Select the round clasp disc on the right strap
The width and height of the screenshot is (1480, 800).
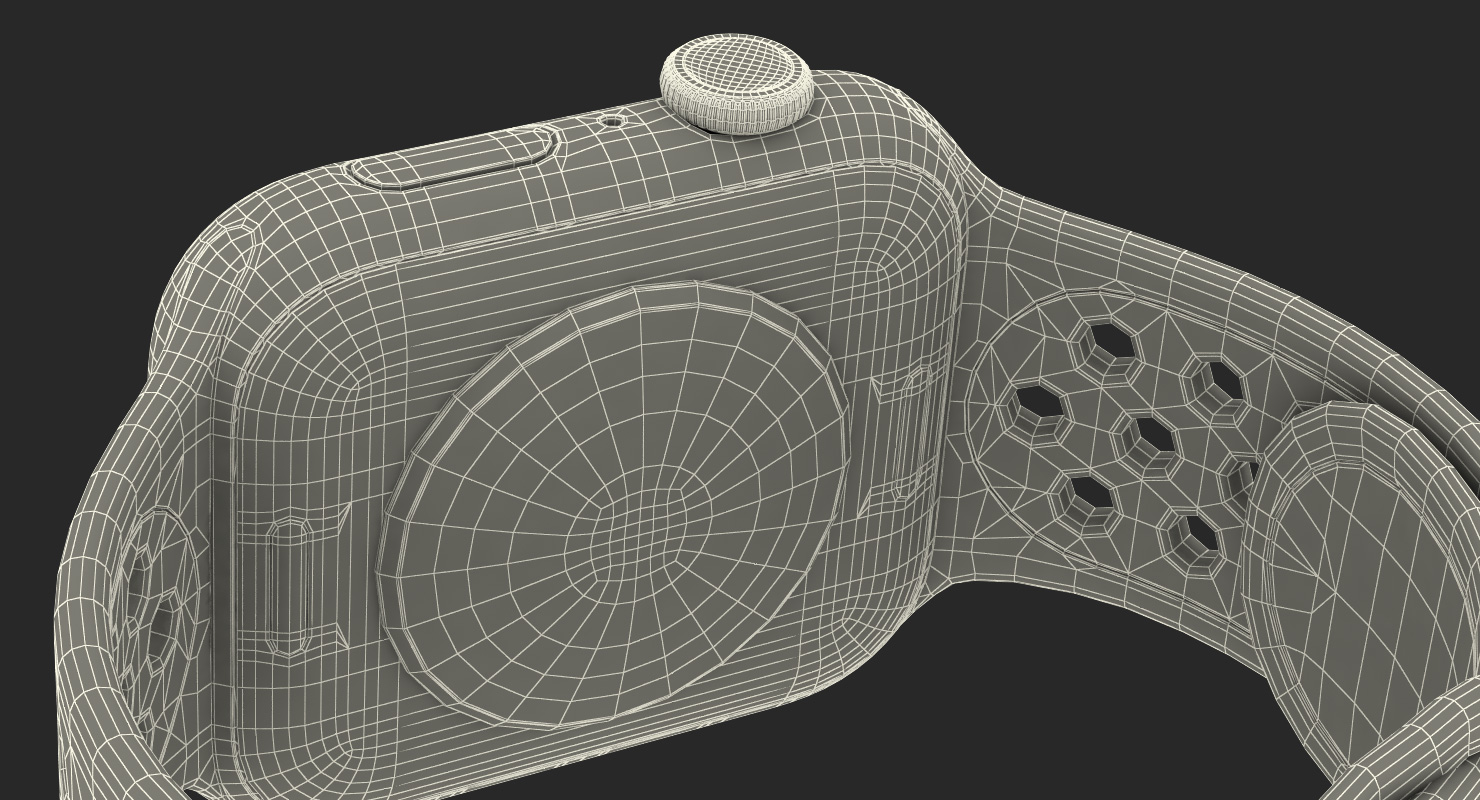pyautogui.click(x=1360, y=590)
